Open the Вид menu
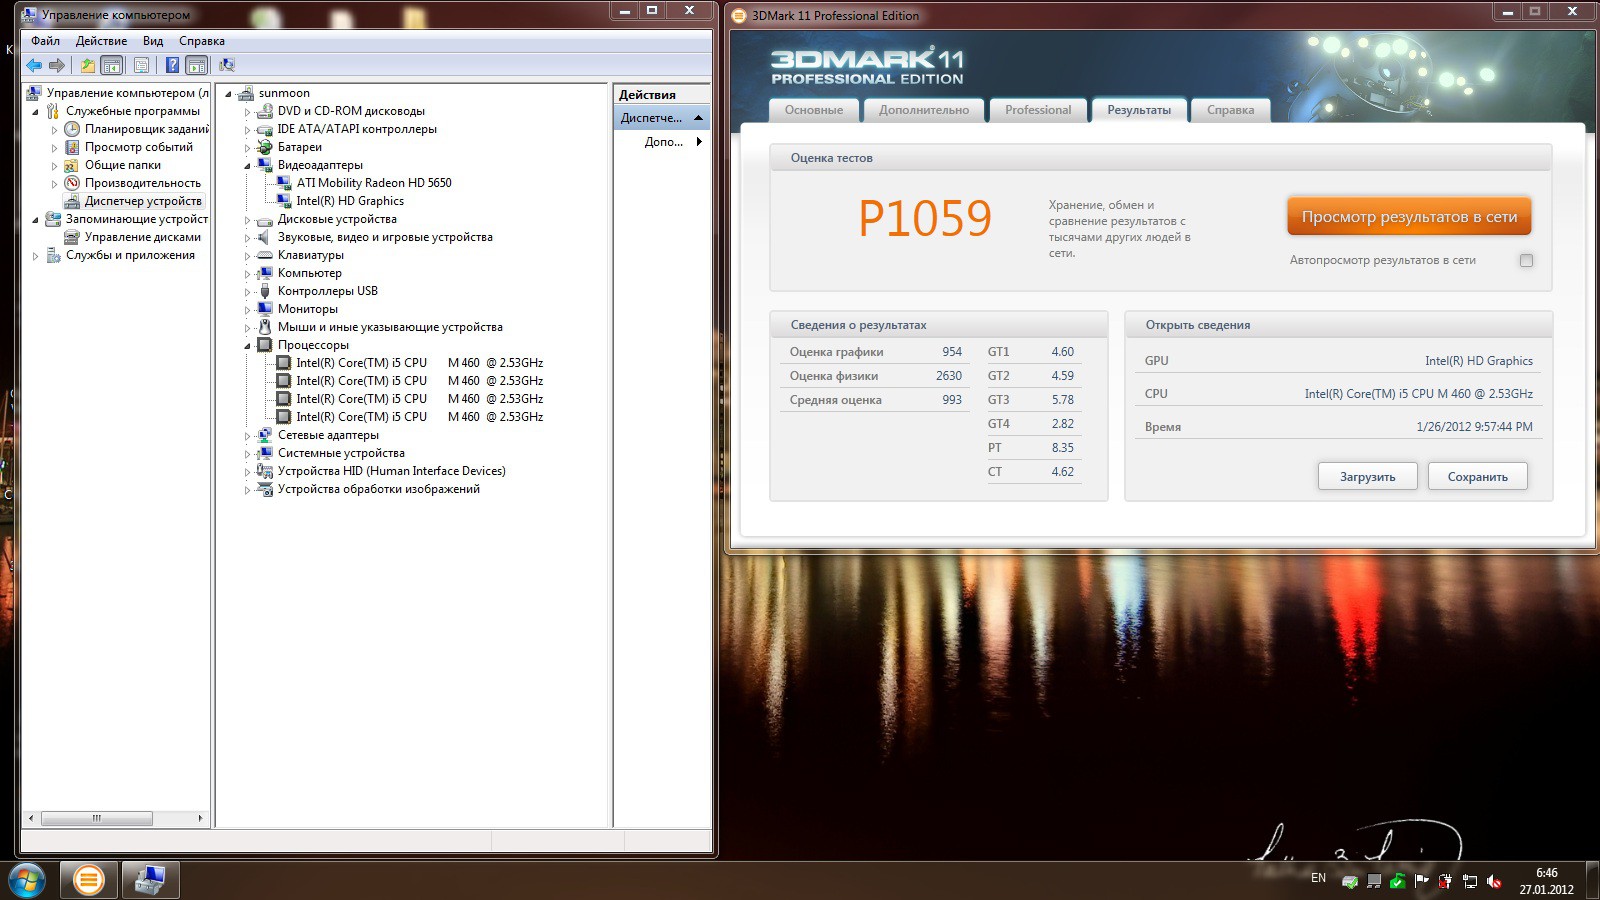 click(x=153, y=41)
